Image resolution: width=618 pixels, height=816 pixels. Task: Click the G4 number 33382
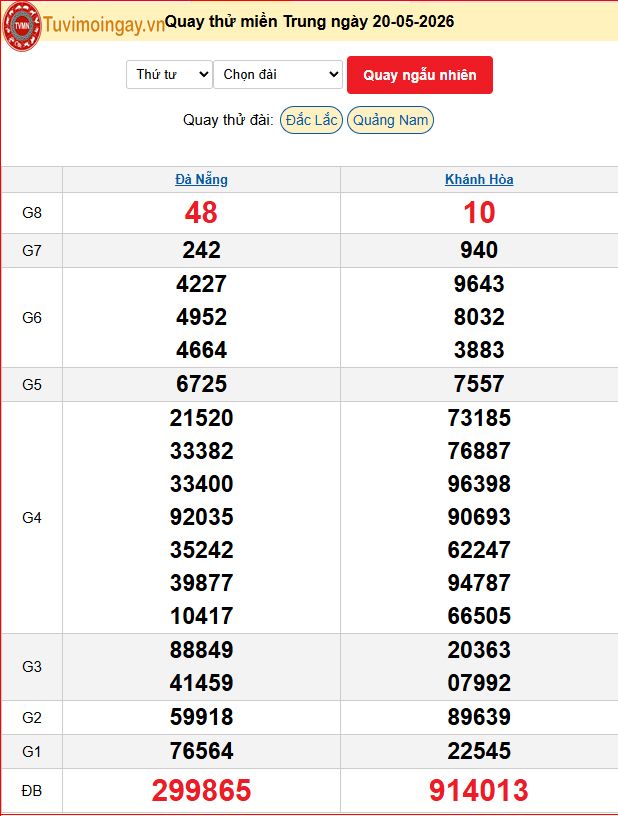point(201,451)
